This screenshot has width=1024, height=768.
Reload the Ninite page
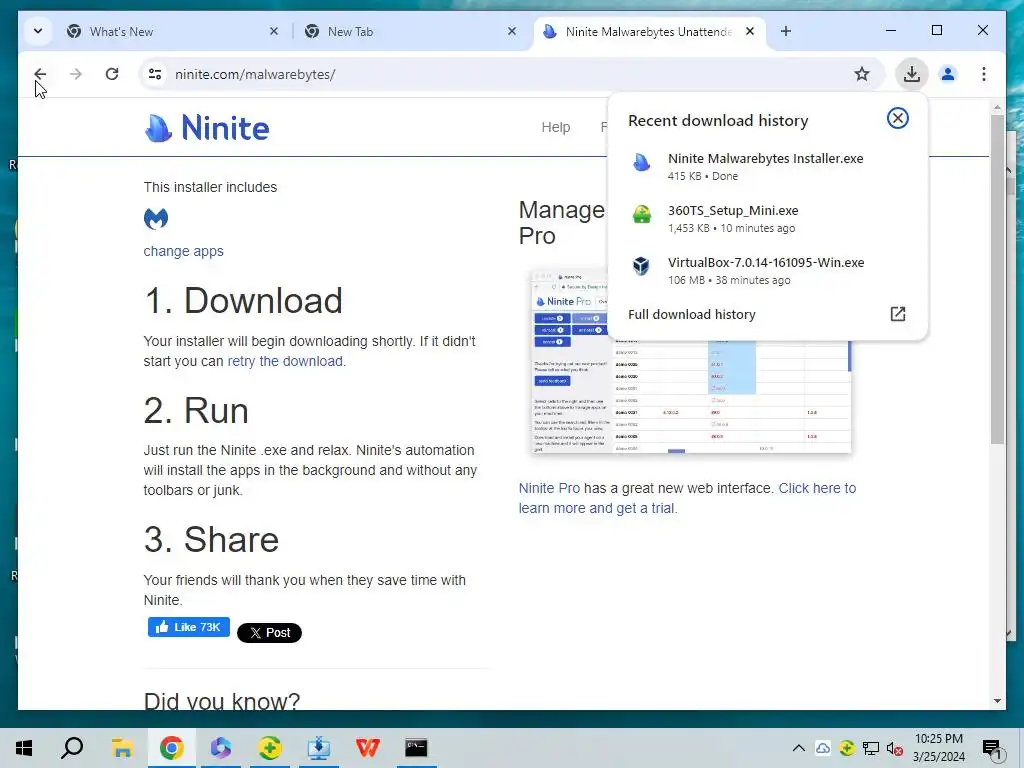(x=112, y=74)
